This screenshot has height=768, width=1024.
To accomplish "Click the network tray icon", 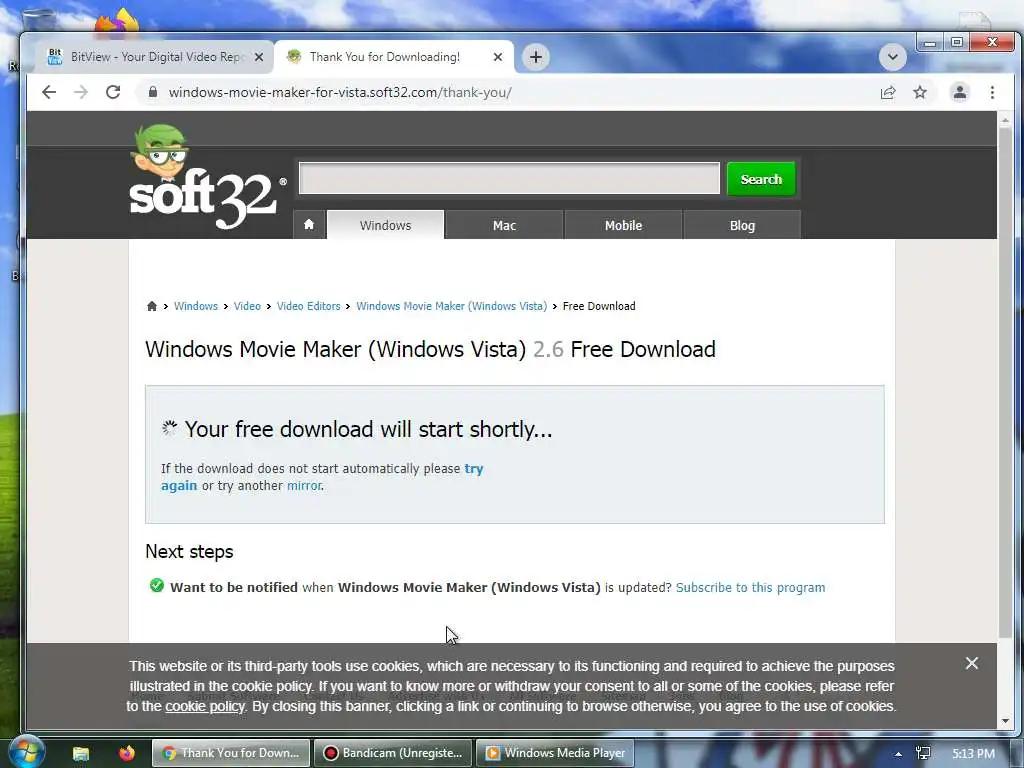I will click(923, 753).
